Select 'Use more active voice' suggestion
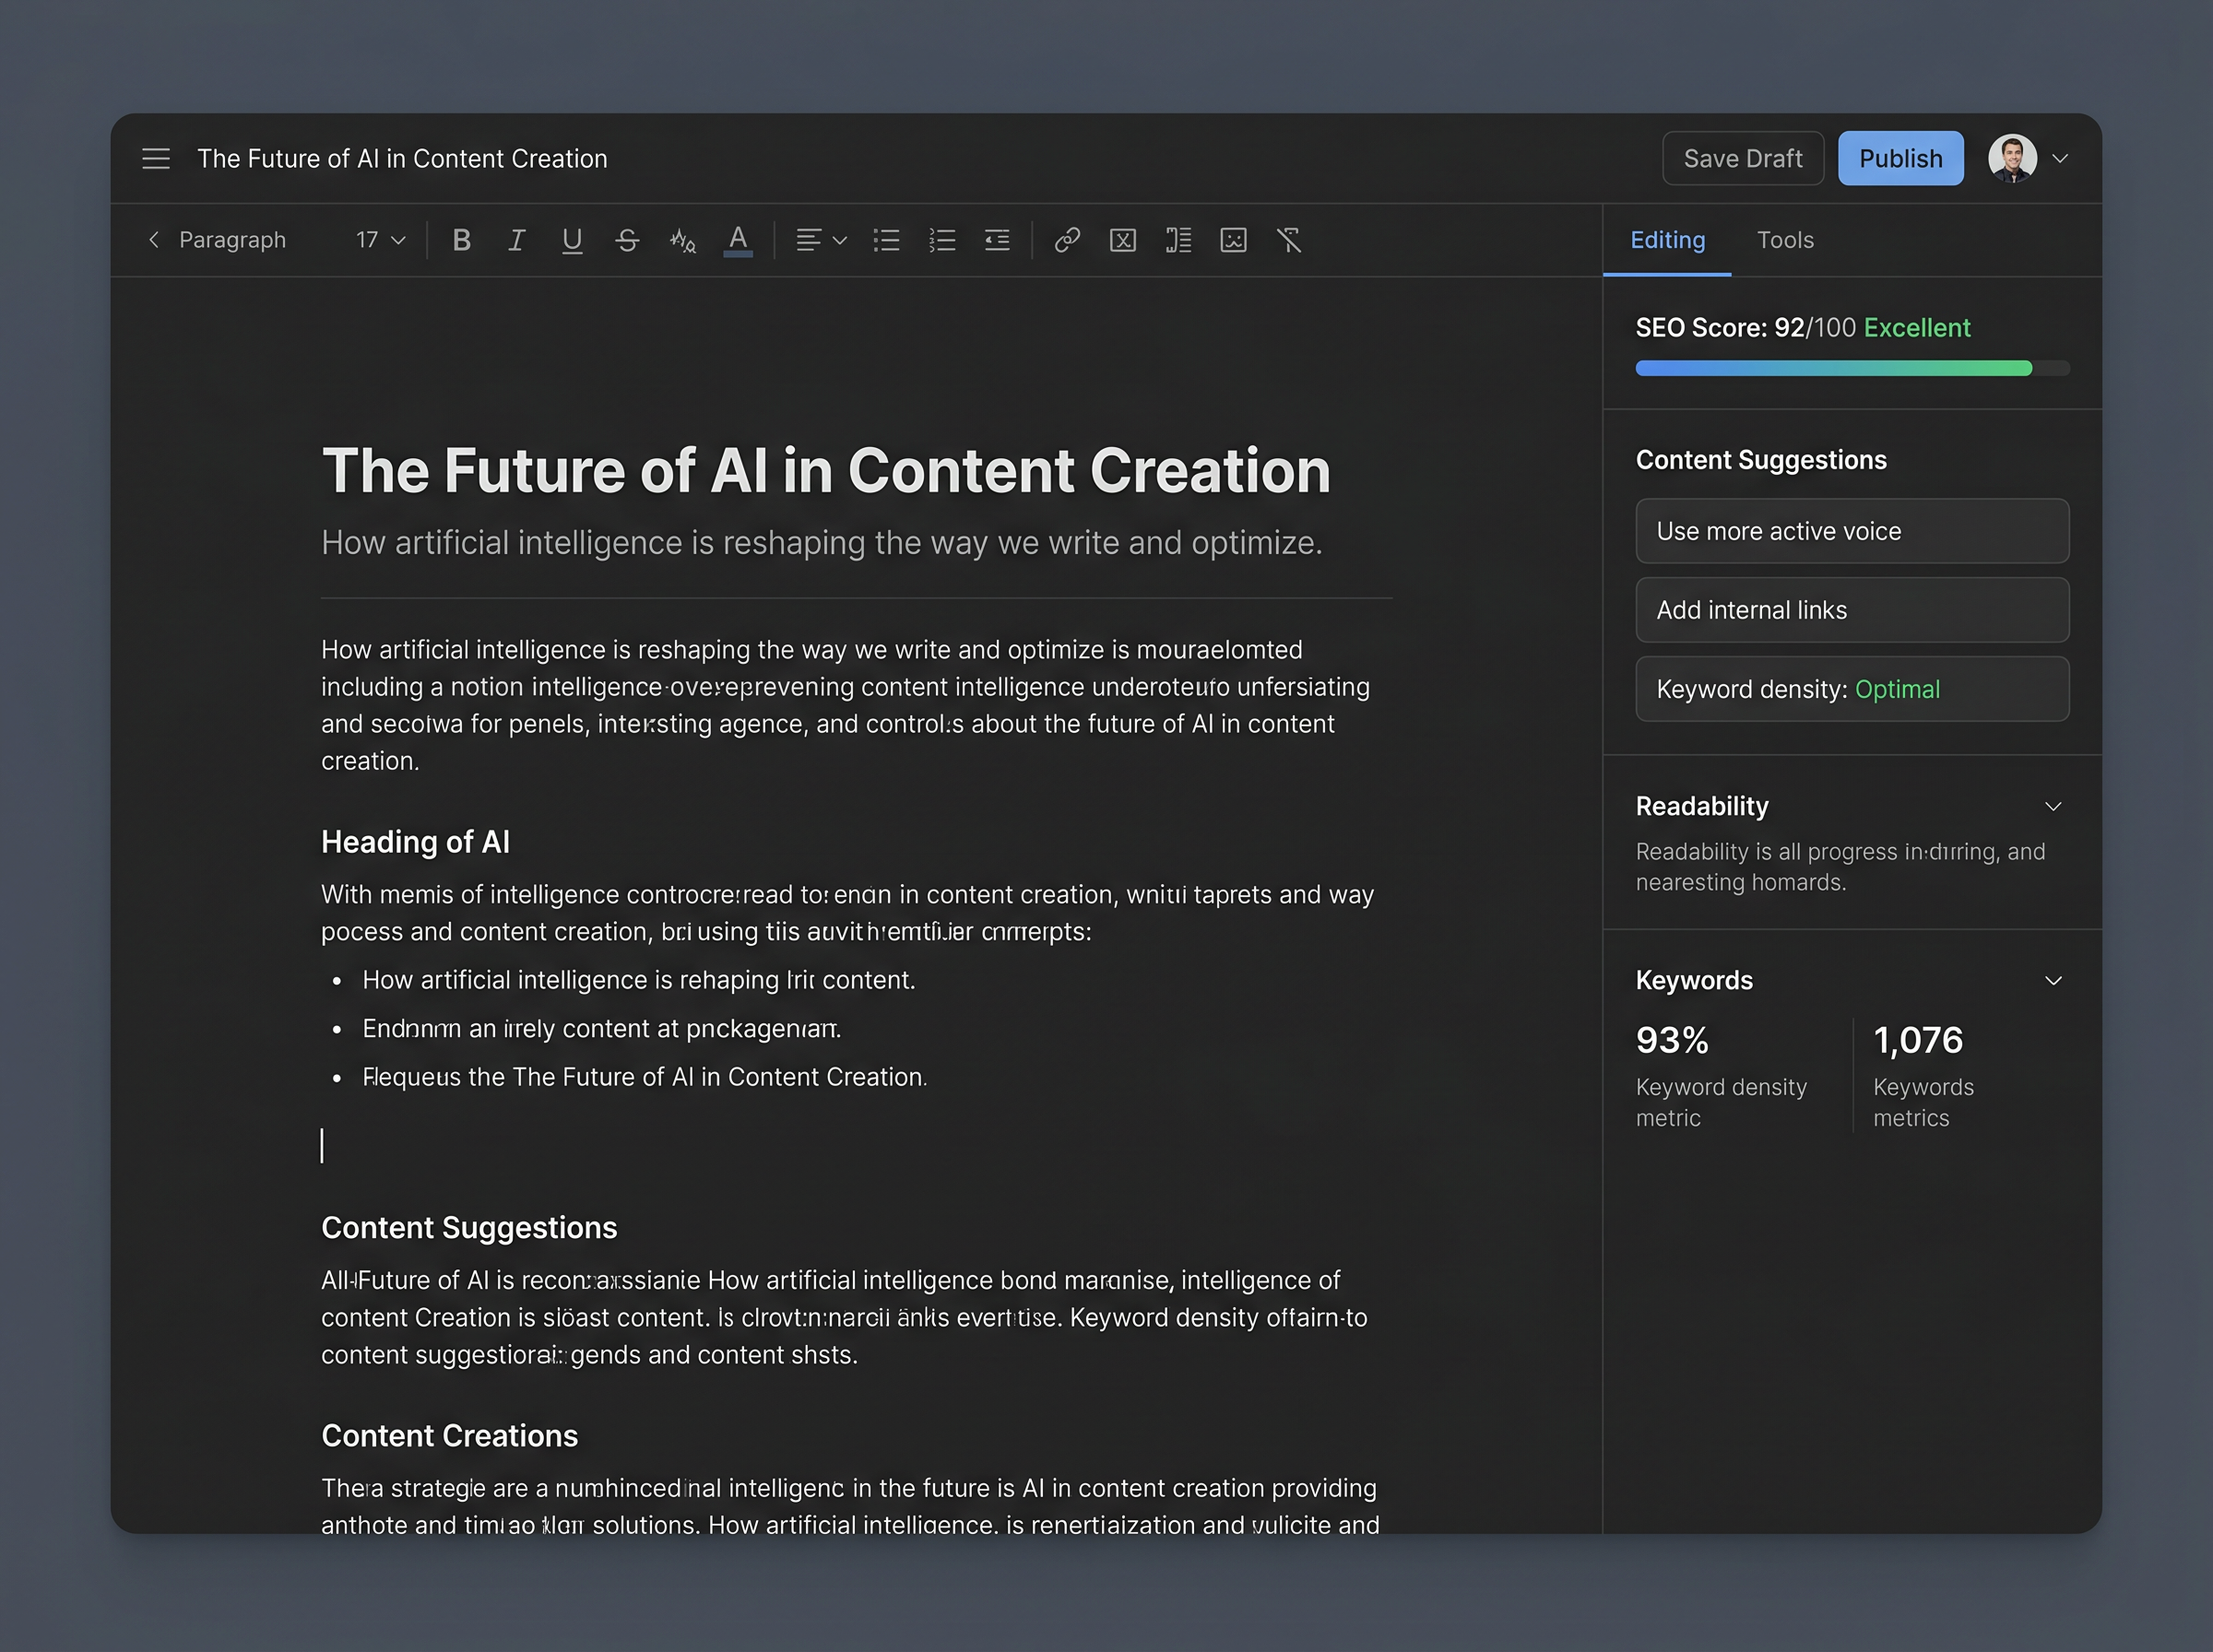2213x1652 pixels. [x=1852, y=531]
